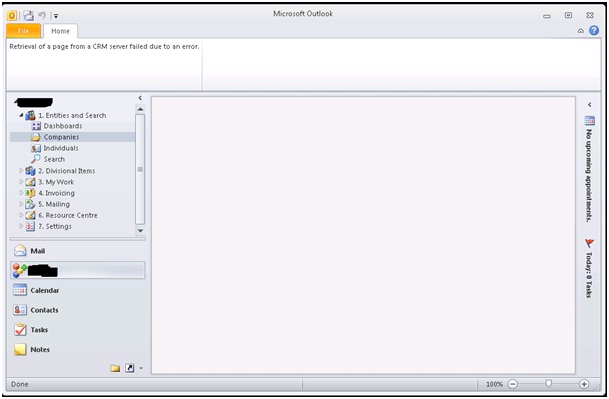
Task: Click the folder tree scroll down arrow
Action: pos(140,231)
